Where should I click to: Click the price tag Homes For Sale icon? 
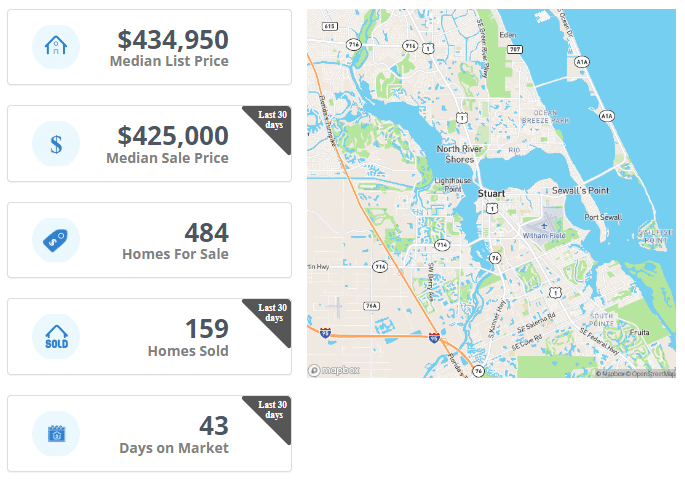pos(56,240)
